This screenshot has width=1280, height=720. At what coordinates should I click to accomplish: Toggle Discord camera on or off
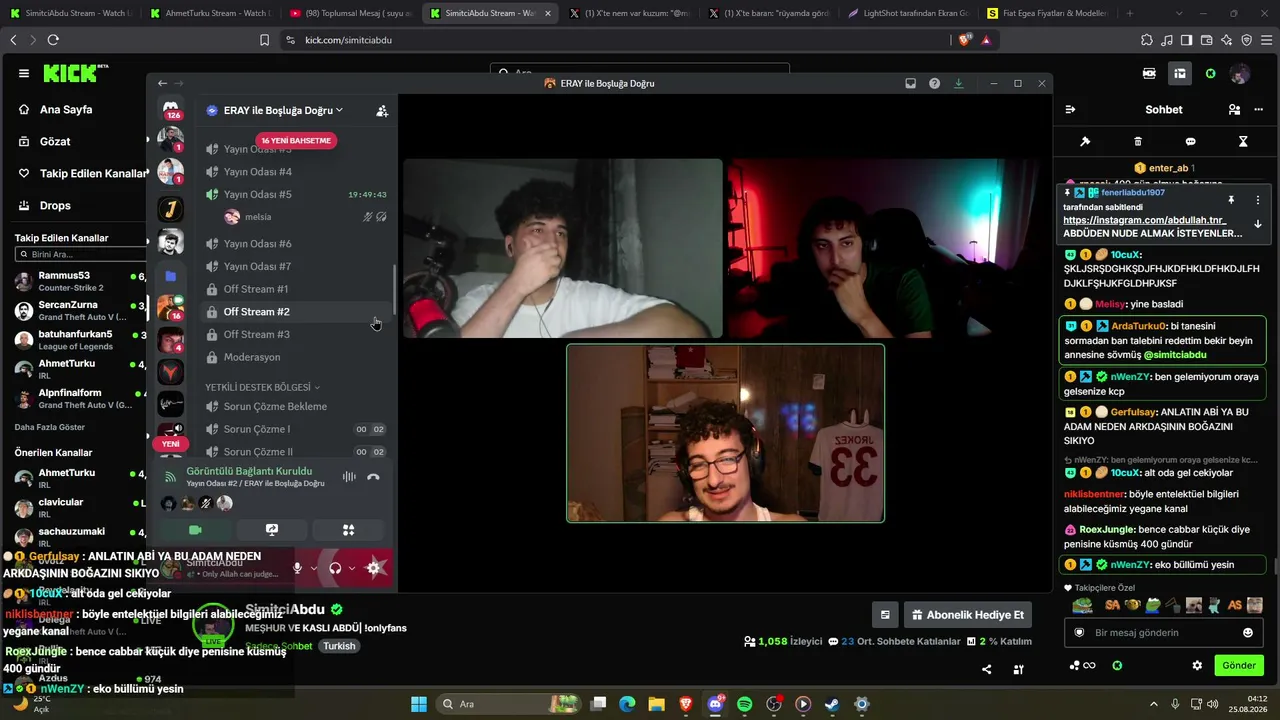[x=195, y=530]
